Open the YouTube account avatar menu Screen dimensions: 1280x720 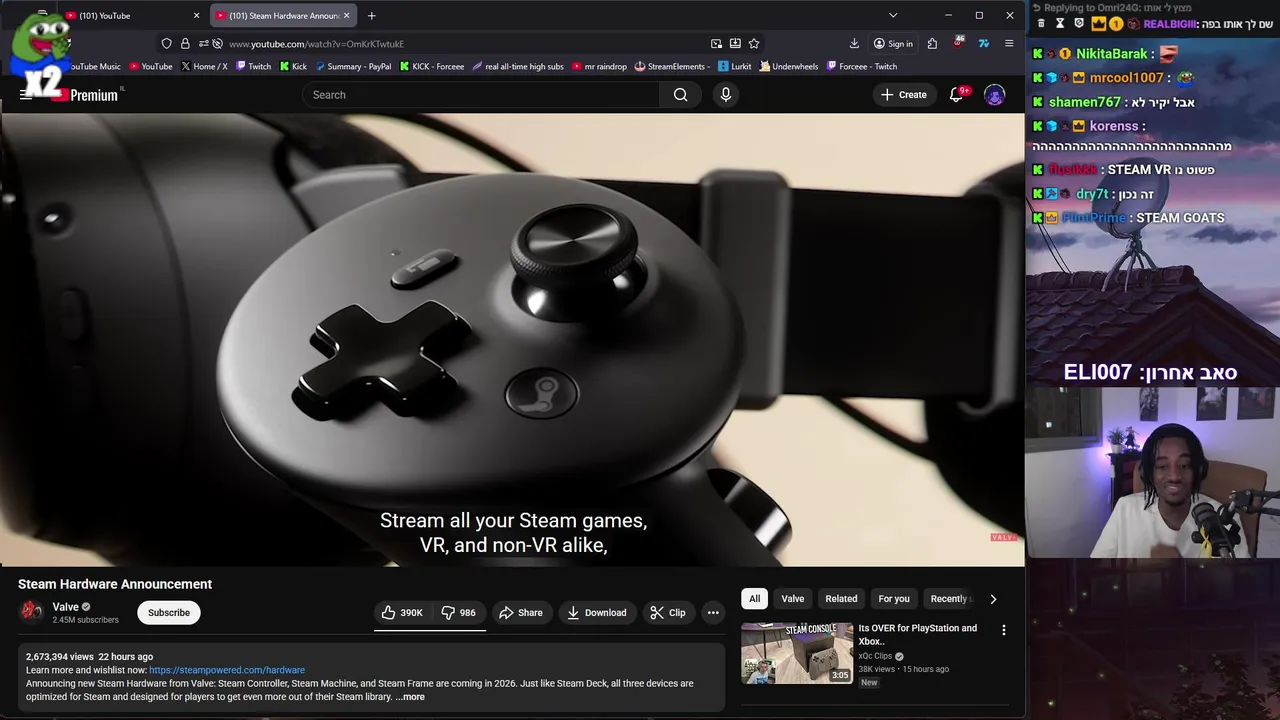coord(994,95)
